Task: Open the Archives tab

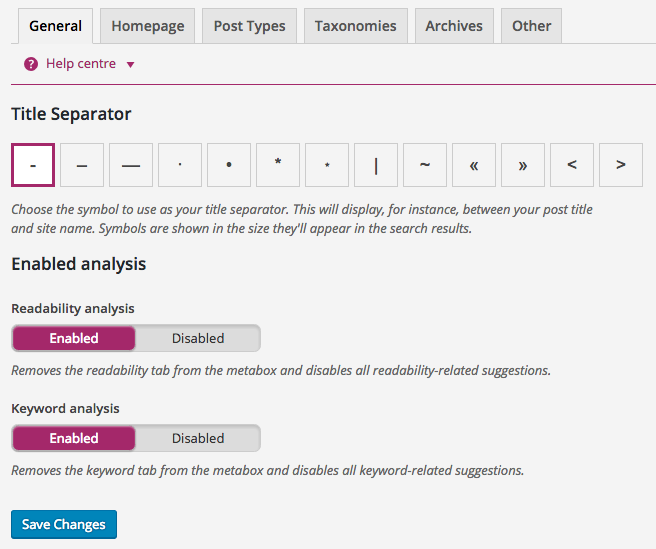Action: (x=454, y=26)
